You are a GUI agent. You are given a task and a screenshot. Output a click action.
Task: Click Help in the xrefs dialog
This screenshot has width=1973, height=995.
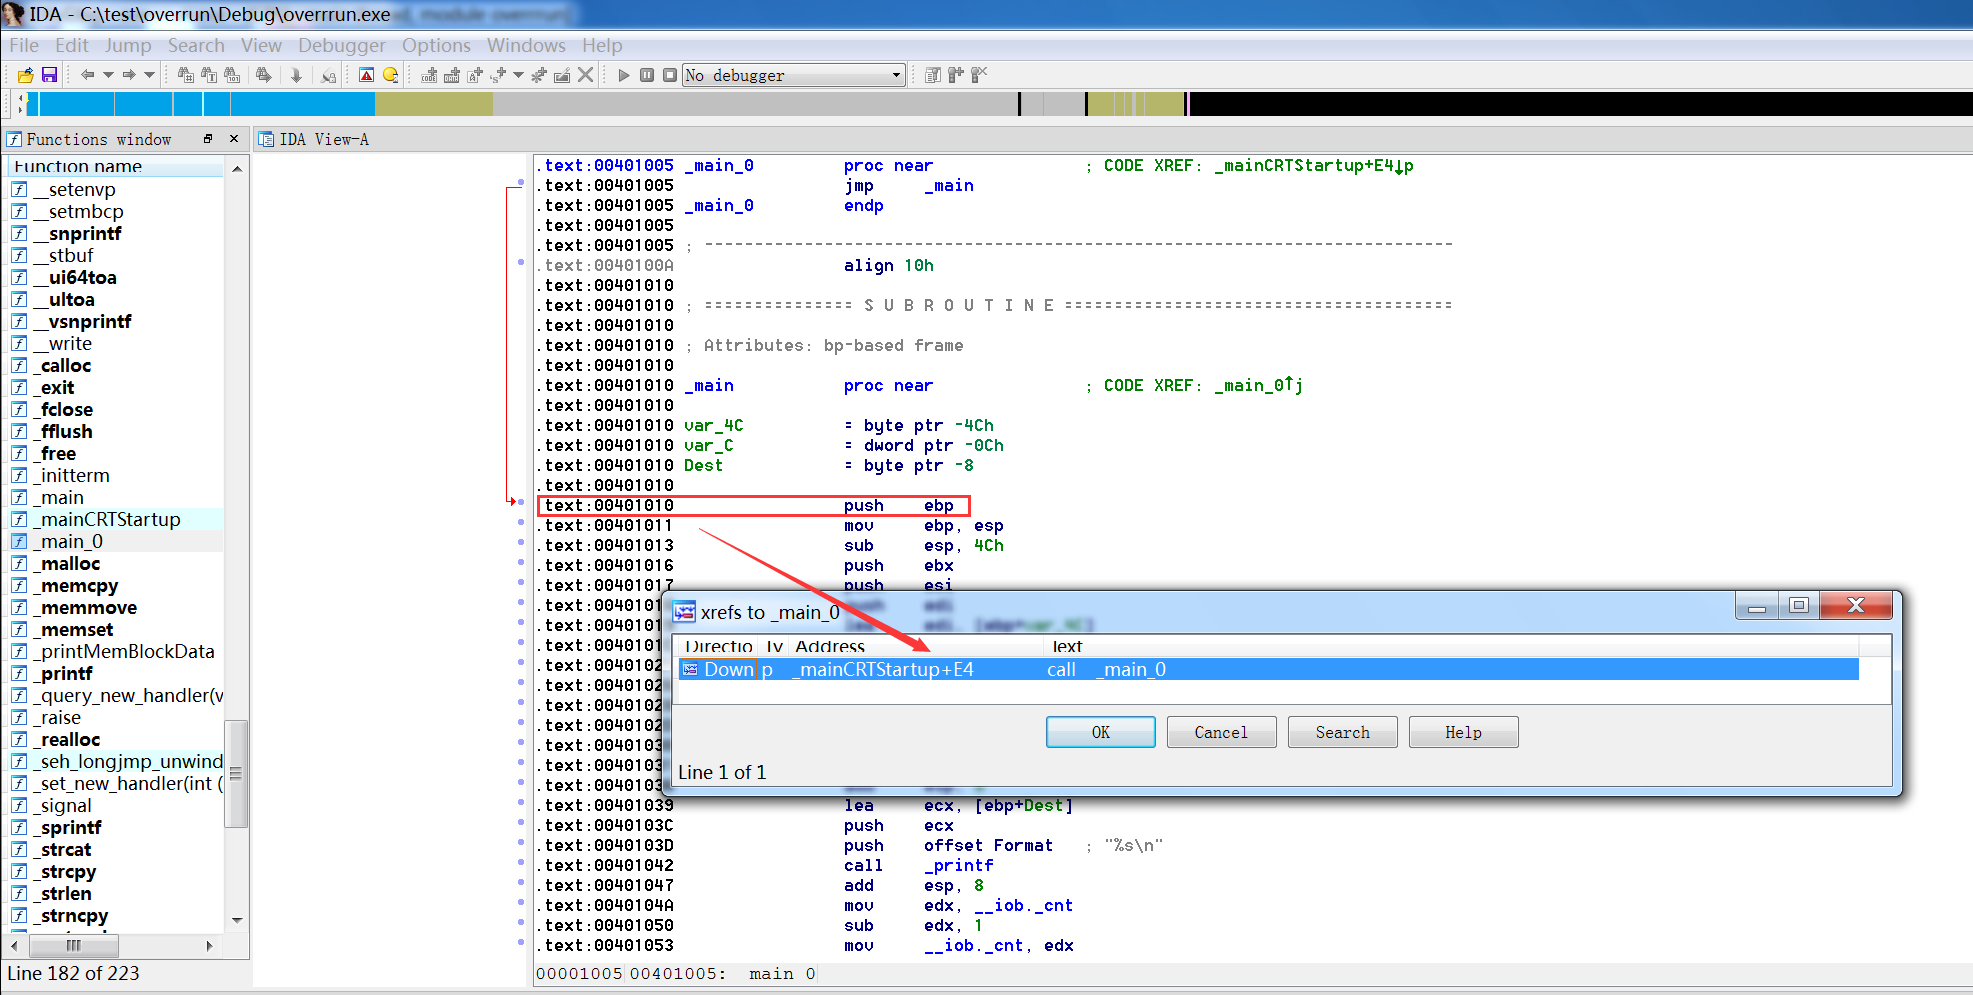[x=1463, y=732]
